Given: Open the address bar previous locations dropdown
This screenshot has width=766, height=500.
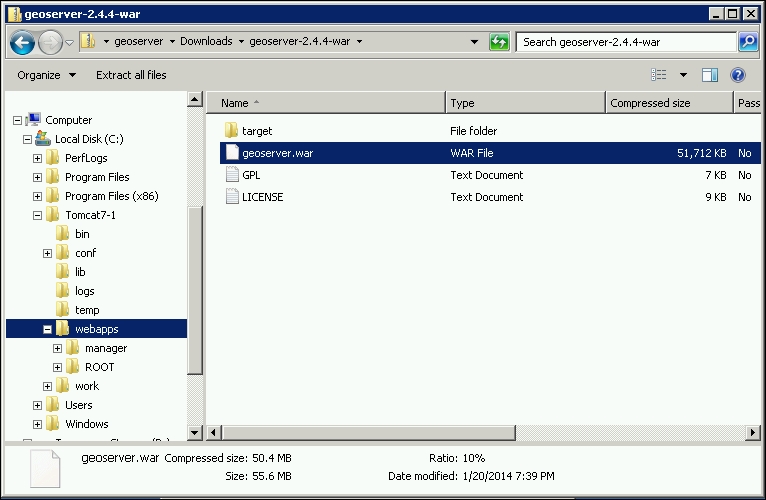Looking at the screenshot, I should pos(474,42).
